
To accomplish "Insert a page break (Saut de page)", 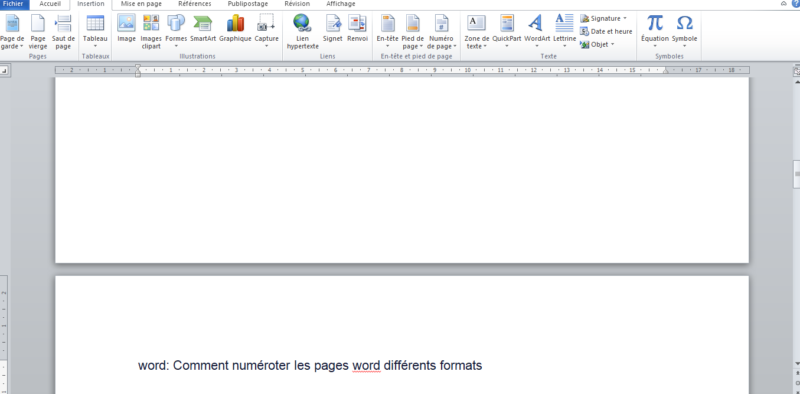I will tap(63, 32).
